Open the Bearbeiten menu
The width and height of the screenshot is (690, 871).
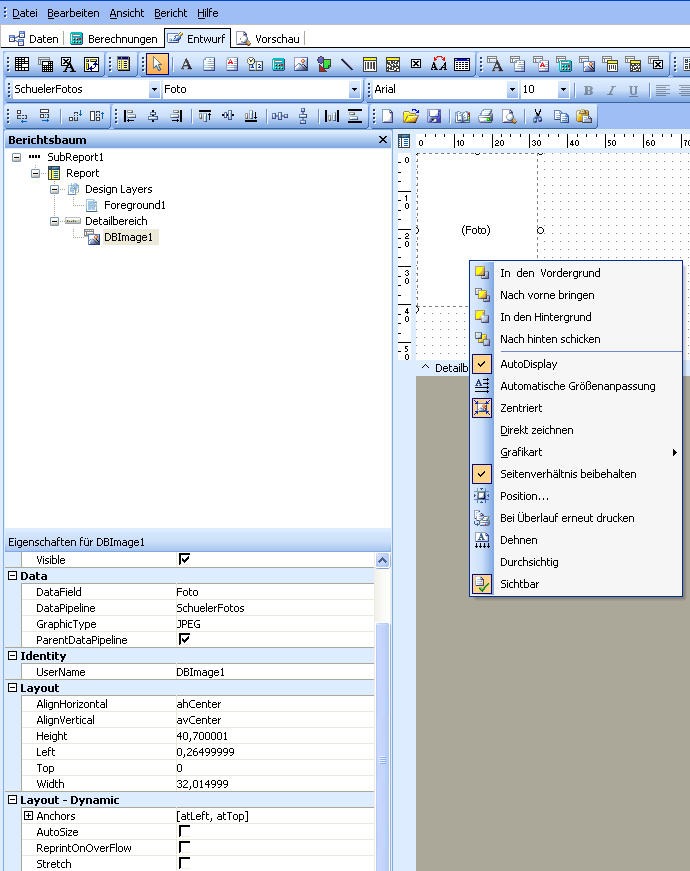pyautogui.click(x=73, y=13)
